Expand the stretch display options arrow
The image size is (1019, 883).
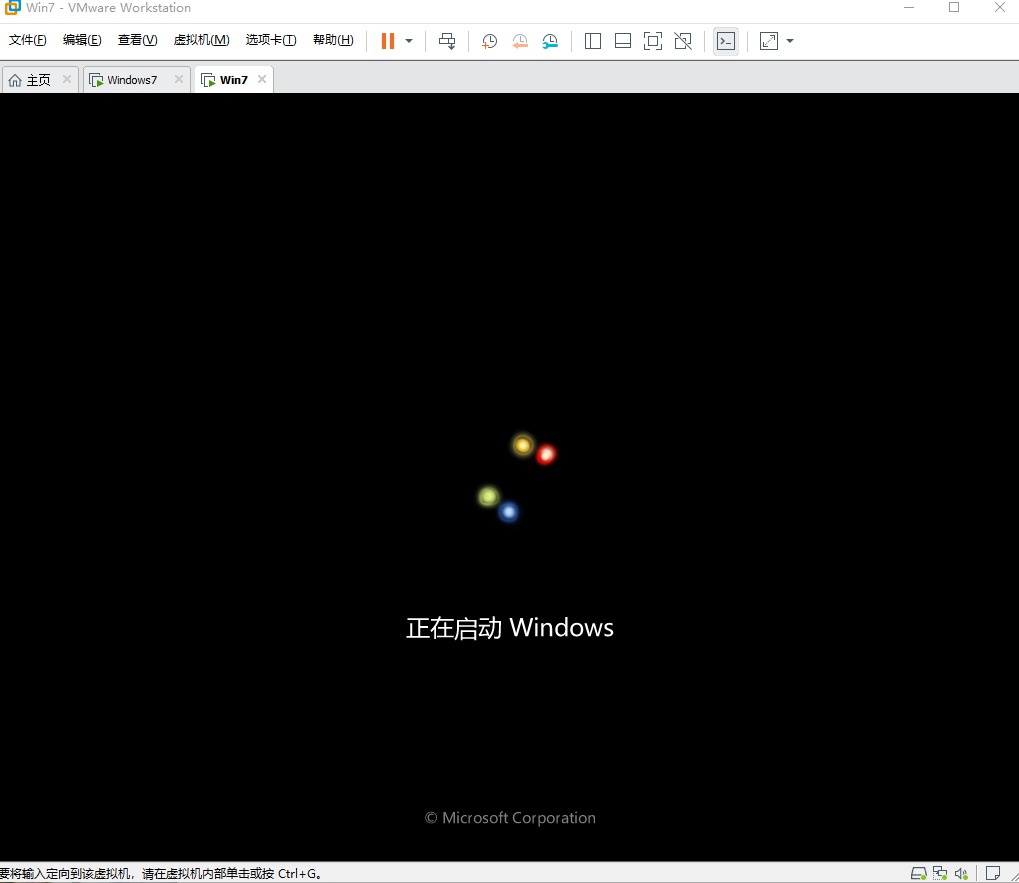[790, 41]
